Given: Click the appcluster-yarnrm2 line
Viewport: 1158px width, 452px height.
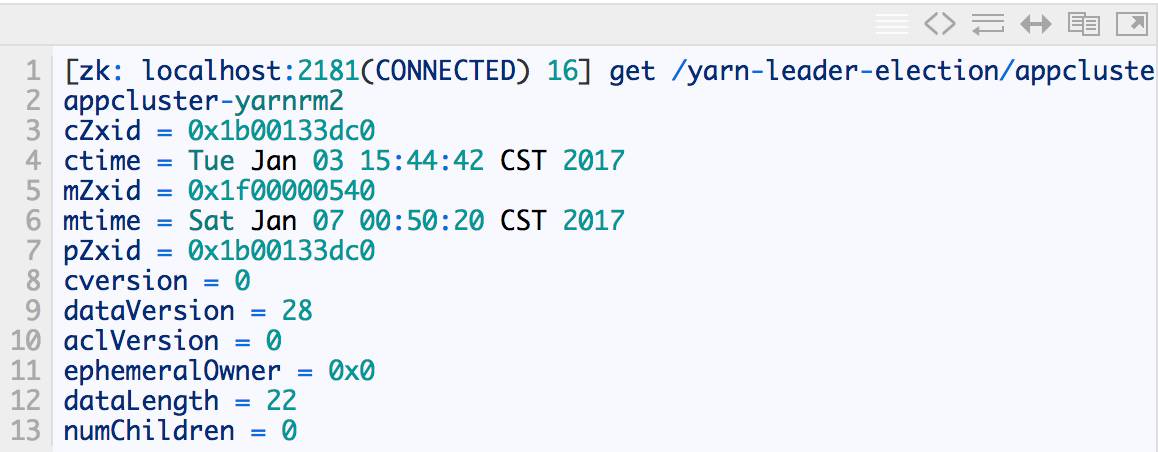Looking at the screenshot, I should (204, 101).
